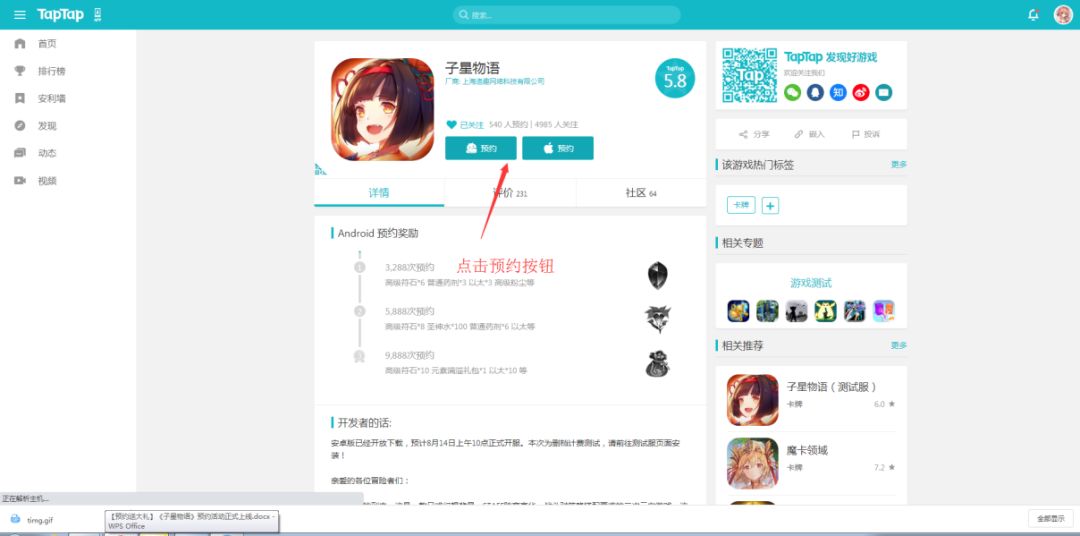
Task: Click the QQ social icon
Action: 816,92
